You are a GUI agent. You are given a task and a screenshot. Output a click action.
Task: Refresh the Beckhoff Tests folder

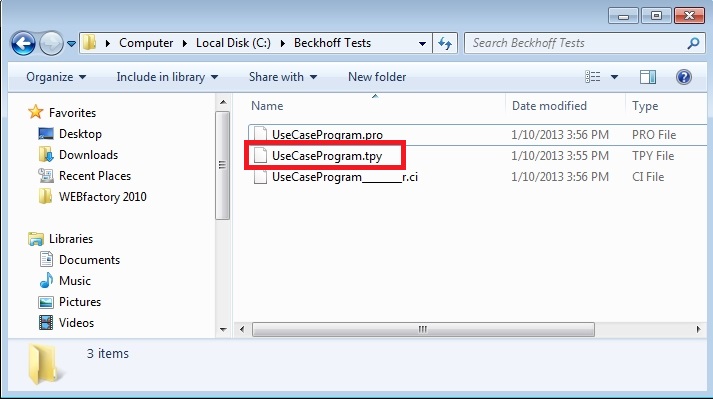pos(445,43)
